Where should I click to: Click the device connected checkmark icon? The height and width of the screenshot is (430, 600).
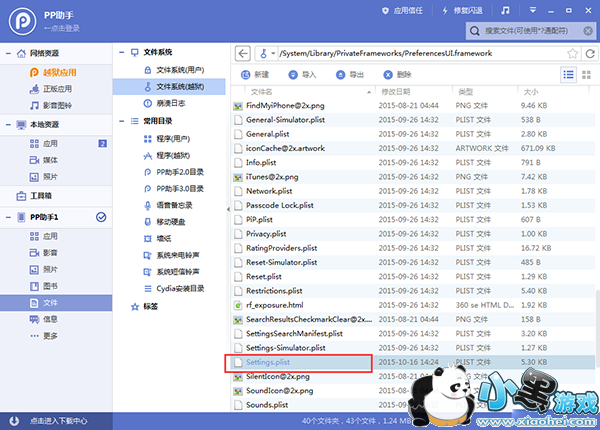[101, 217]
